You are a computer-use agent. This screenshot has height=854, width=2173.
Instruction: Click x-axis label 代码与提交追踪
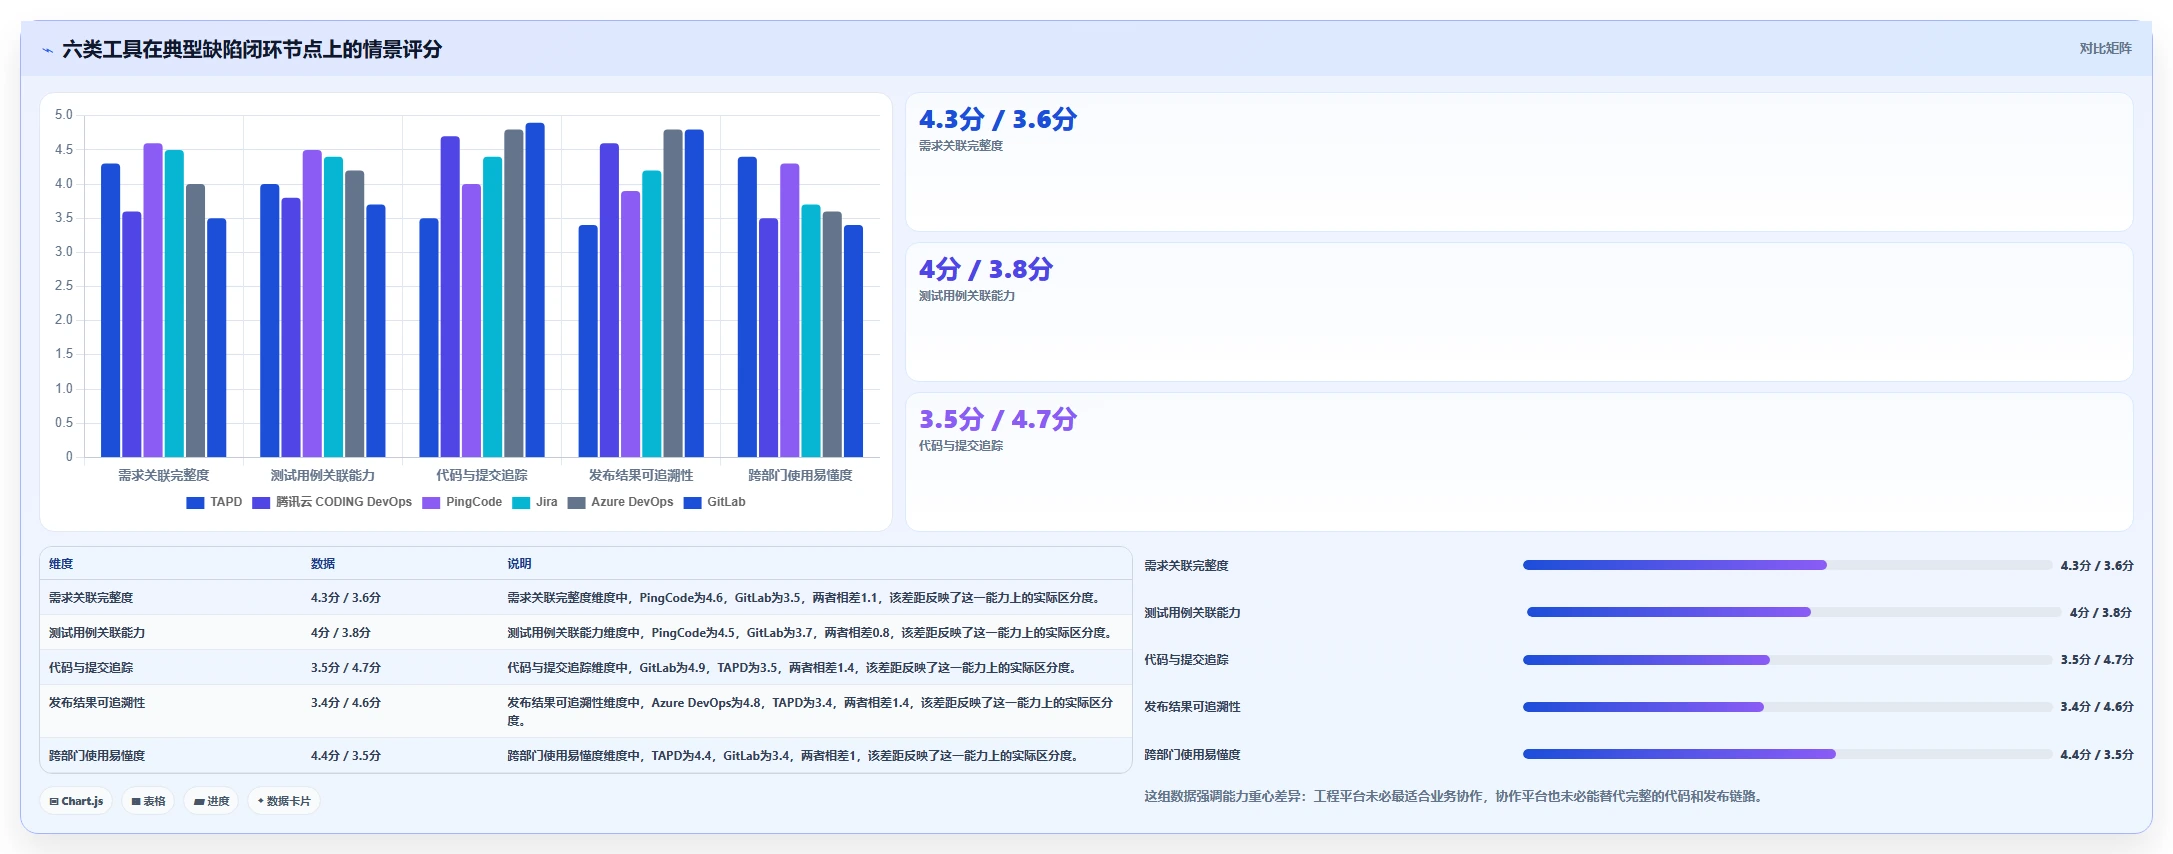pyautogui.click(x=482, y=475)
